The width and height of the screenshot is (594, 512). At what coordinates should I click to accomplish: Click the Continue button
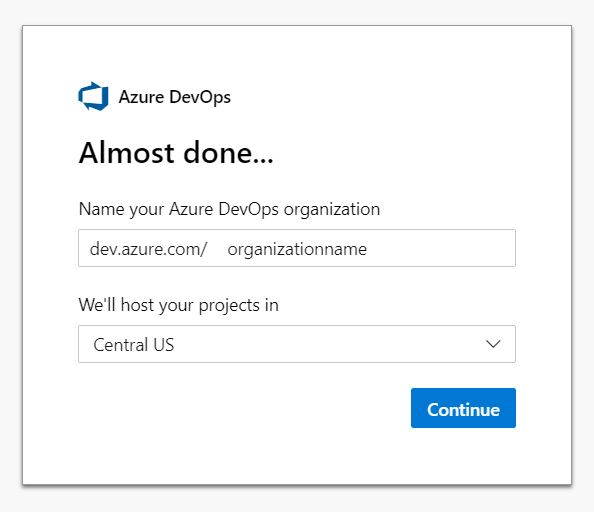[463, 408]
